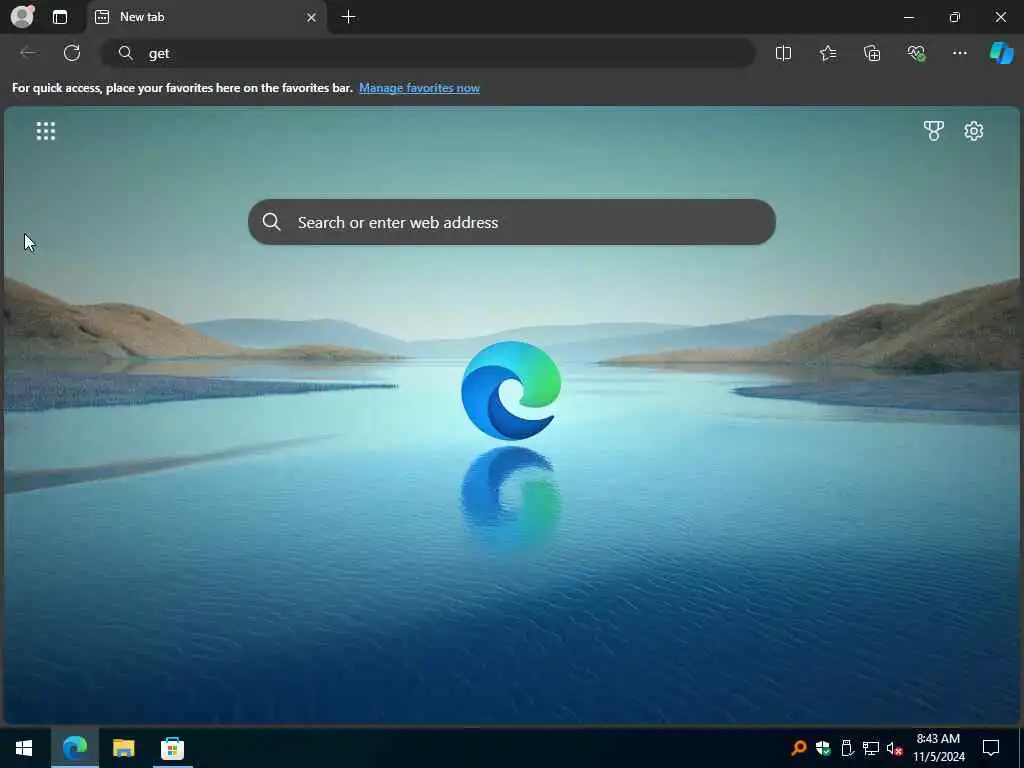This screenshot has width=1024, height=768.
Task: Click 'Search or enter web address' box
Action: tap(512, 222)
